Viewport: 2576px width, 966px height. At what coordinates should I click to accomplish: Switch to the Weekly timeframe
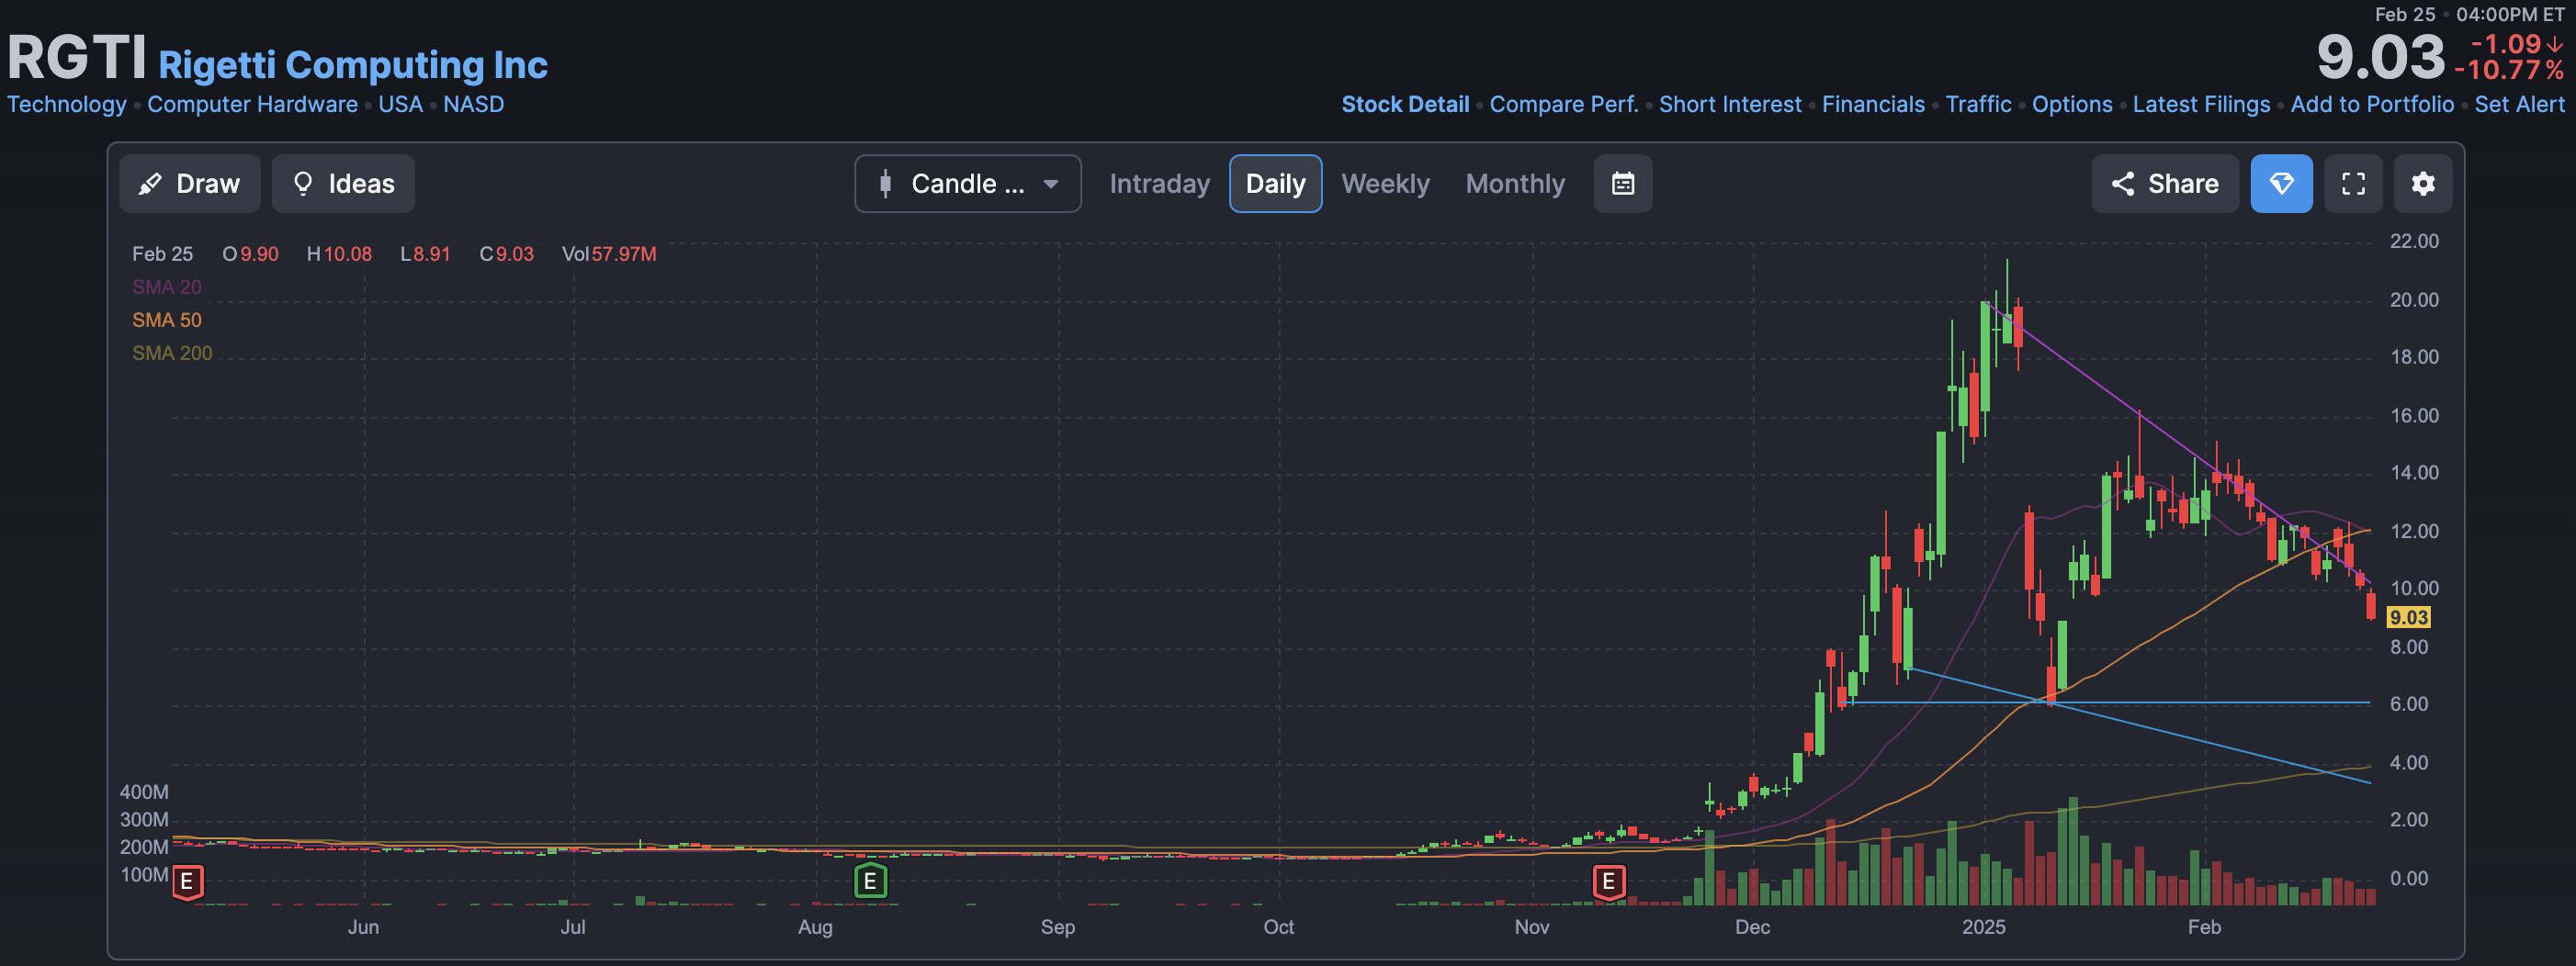1385,184
